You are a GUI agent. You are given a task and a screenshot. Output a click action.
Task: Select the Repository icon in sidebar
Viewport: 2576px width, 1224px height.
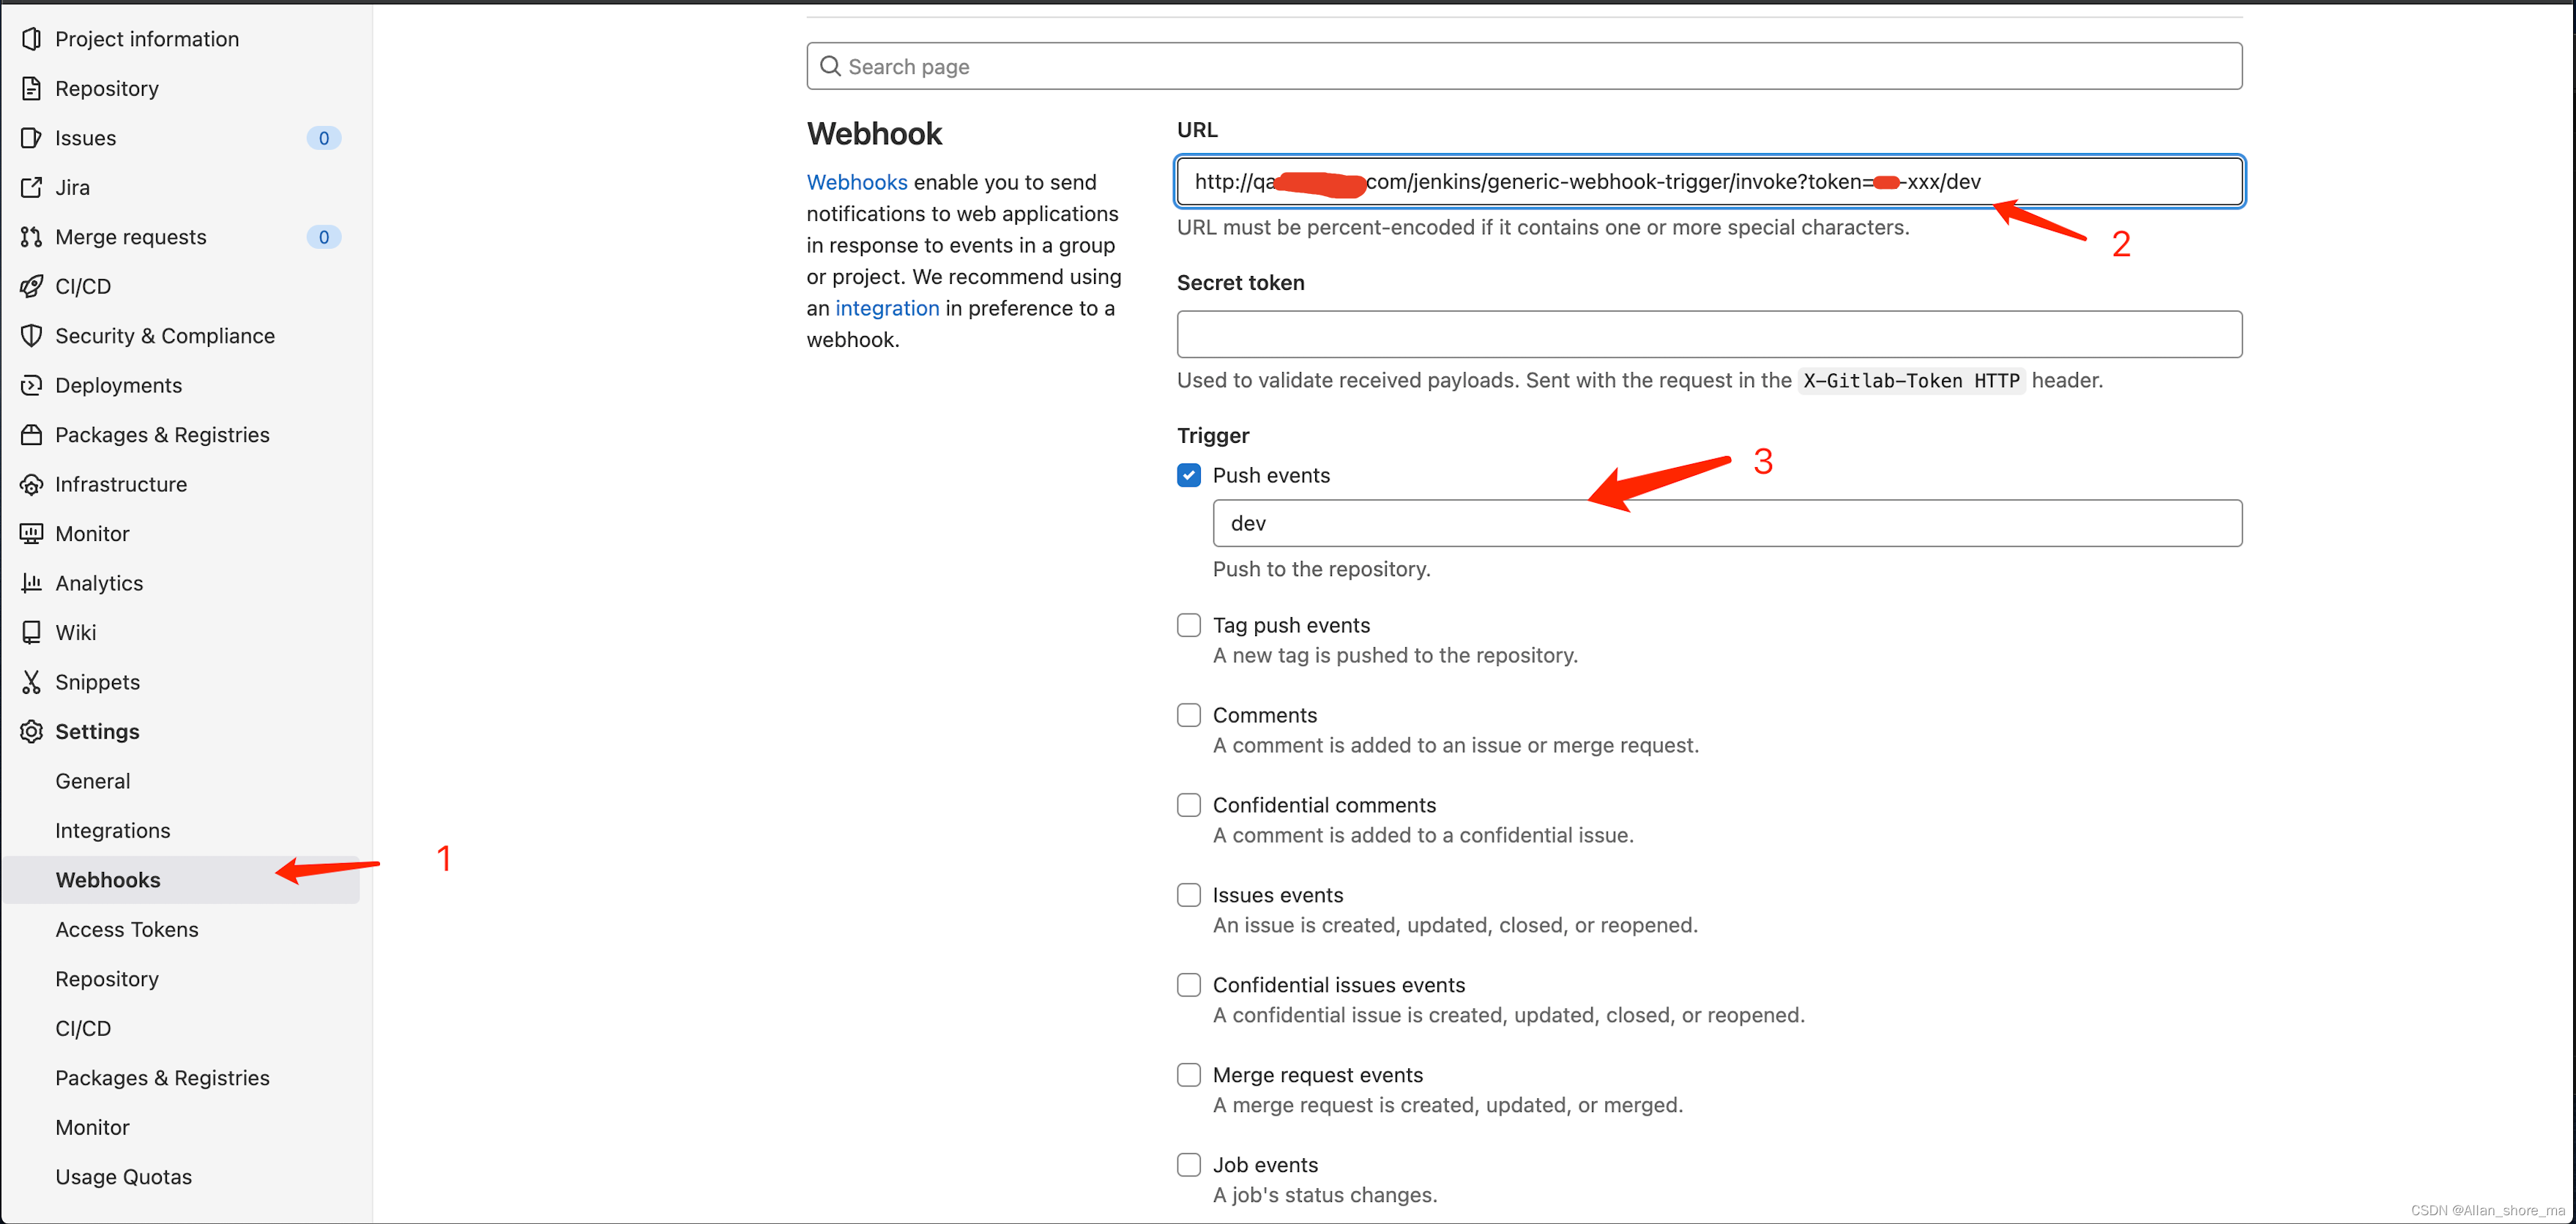pos(31,88)
